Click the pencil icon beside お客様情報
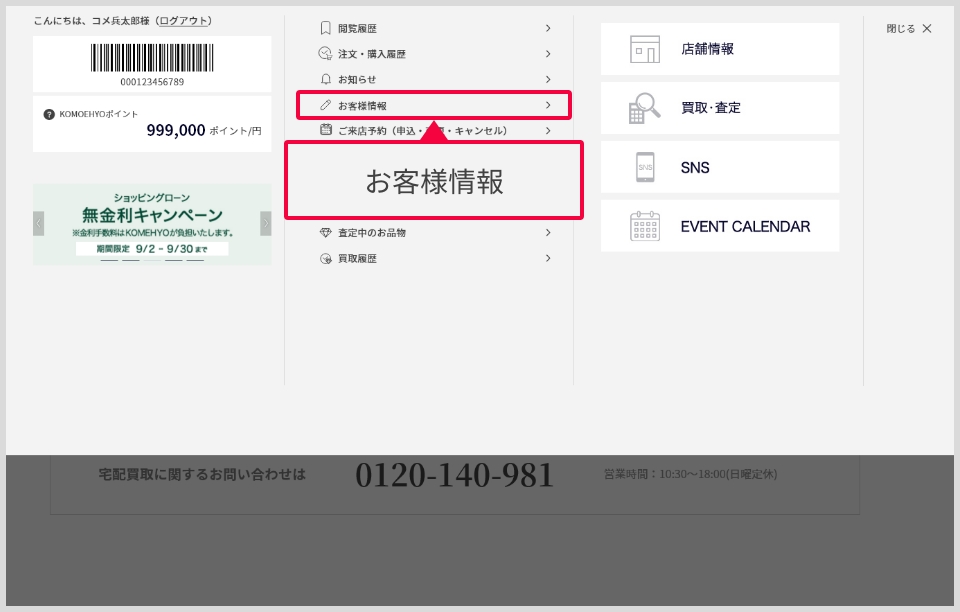The image size is (960, 612). 325,105
